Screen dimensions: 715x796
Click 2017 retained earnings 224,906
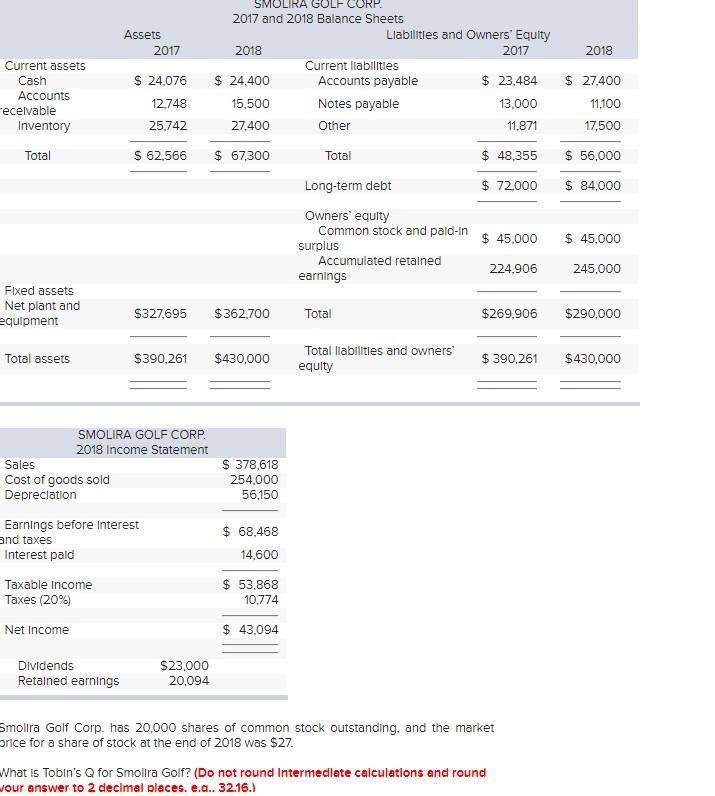513,269
